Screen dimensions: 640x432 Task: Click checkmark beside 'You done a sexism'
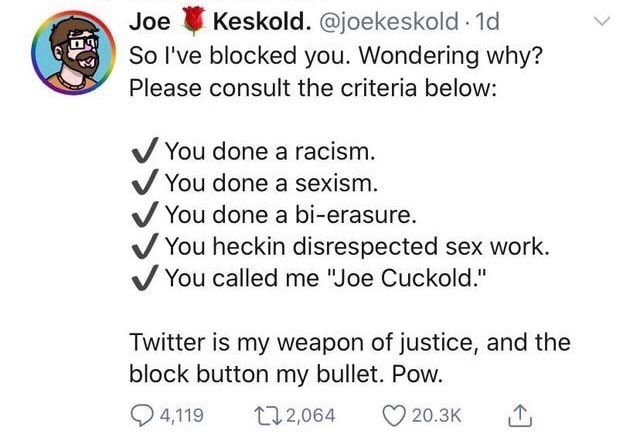143,183
